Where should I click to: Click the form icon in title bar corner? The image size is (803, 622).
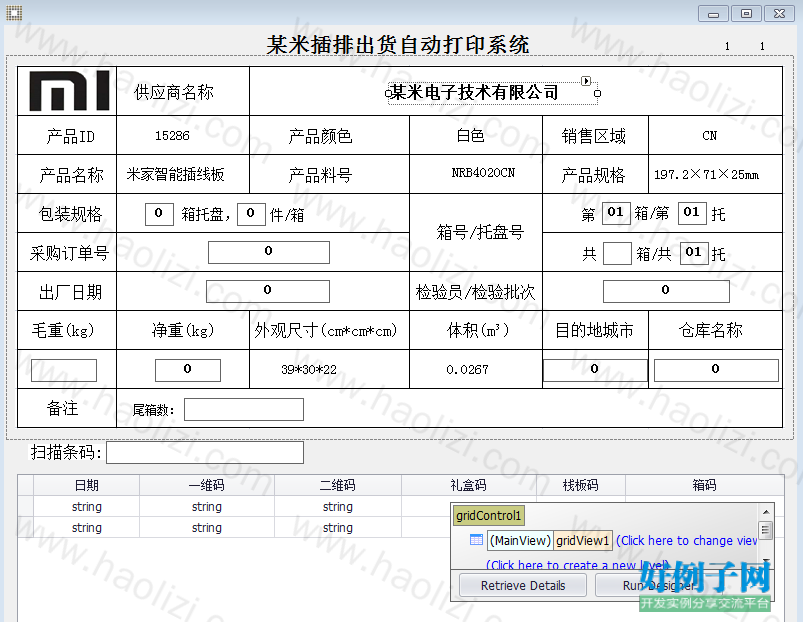14,13
